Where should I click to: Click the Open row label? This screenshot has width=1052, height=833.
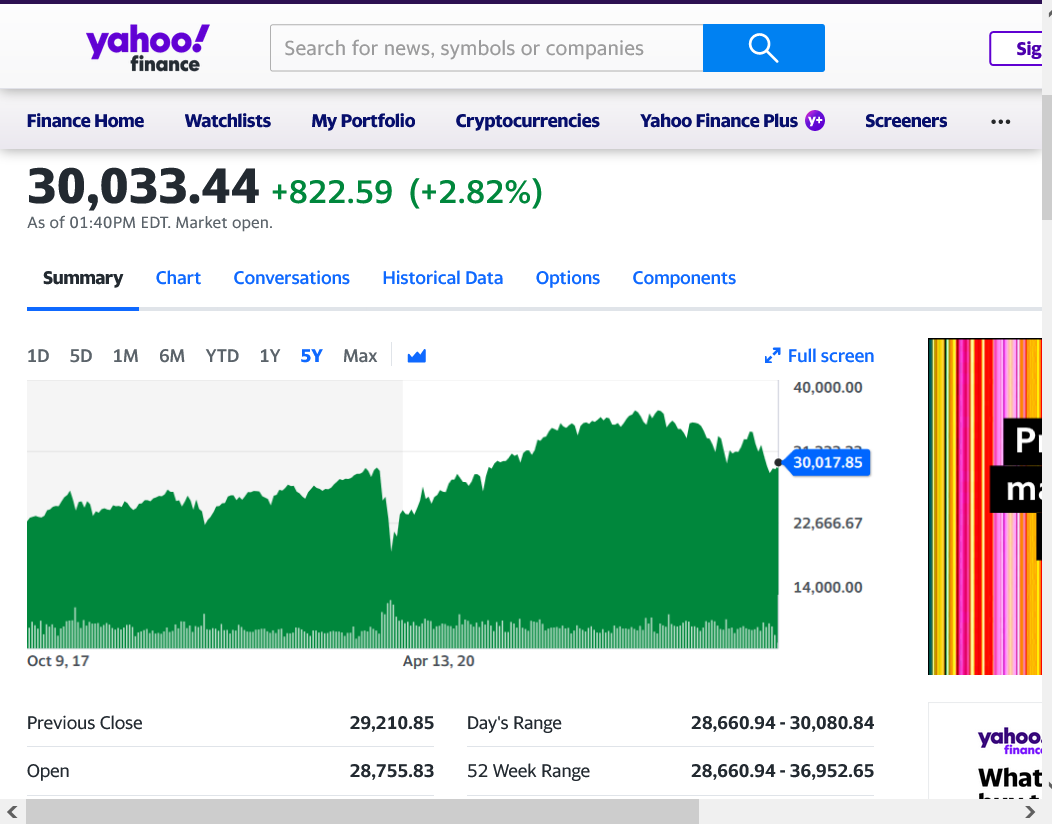[x=48, y=771]
